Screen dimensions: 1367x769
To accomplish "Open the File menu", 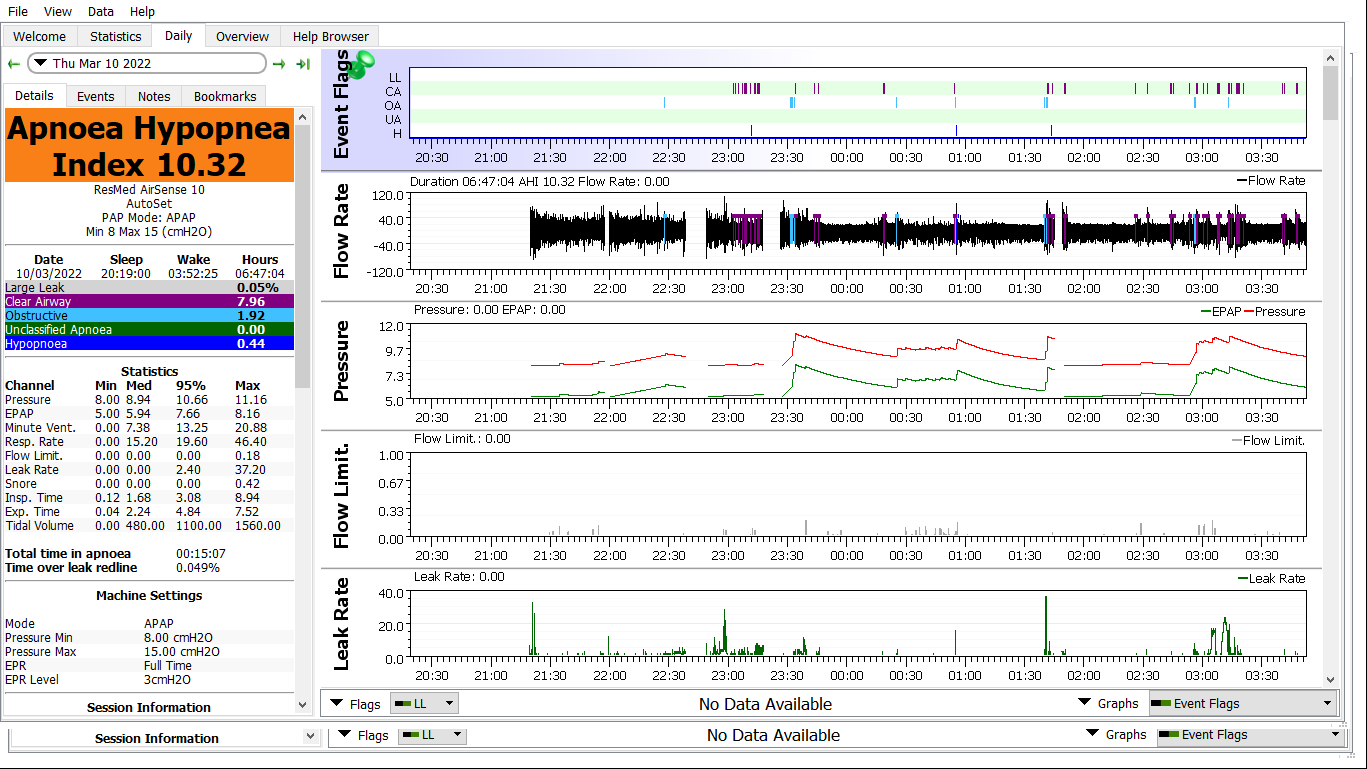I will (18, 12).
